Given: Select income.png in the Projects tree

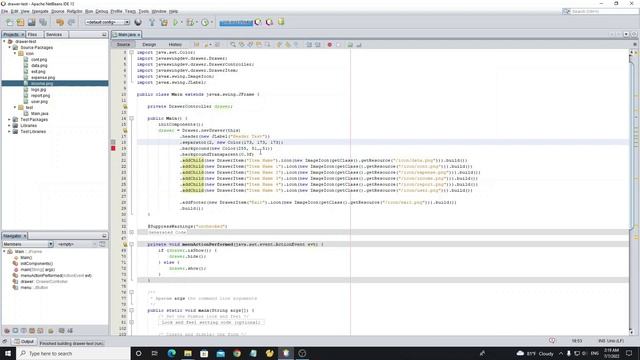Looking at the screenshot, I should tap(42, 84).
